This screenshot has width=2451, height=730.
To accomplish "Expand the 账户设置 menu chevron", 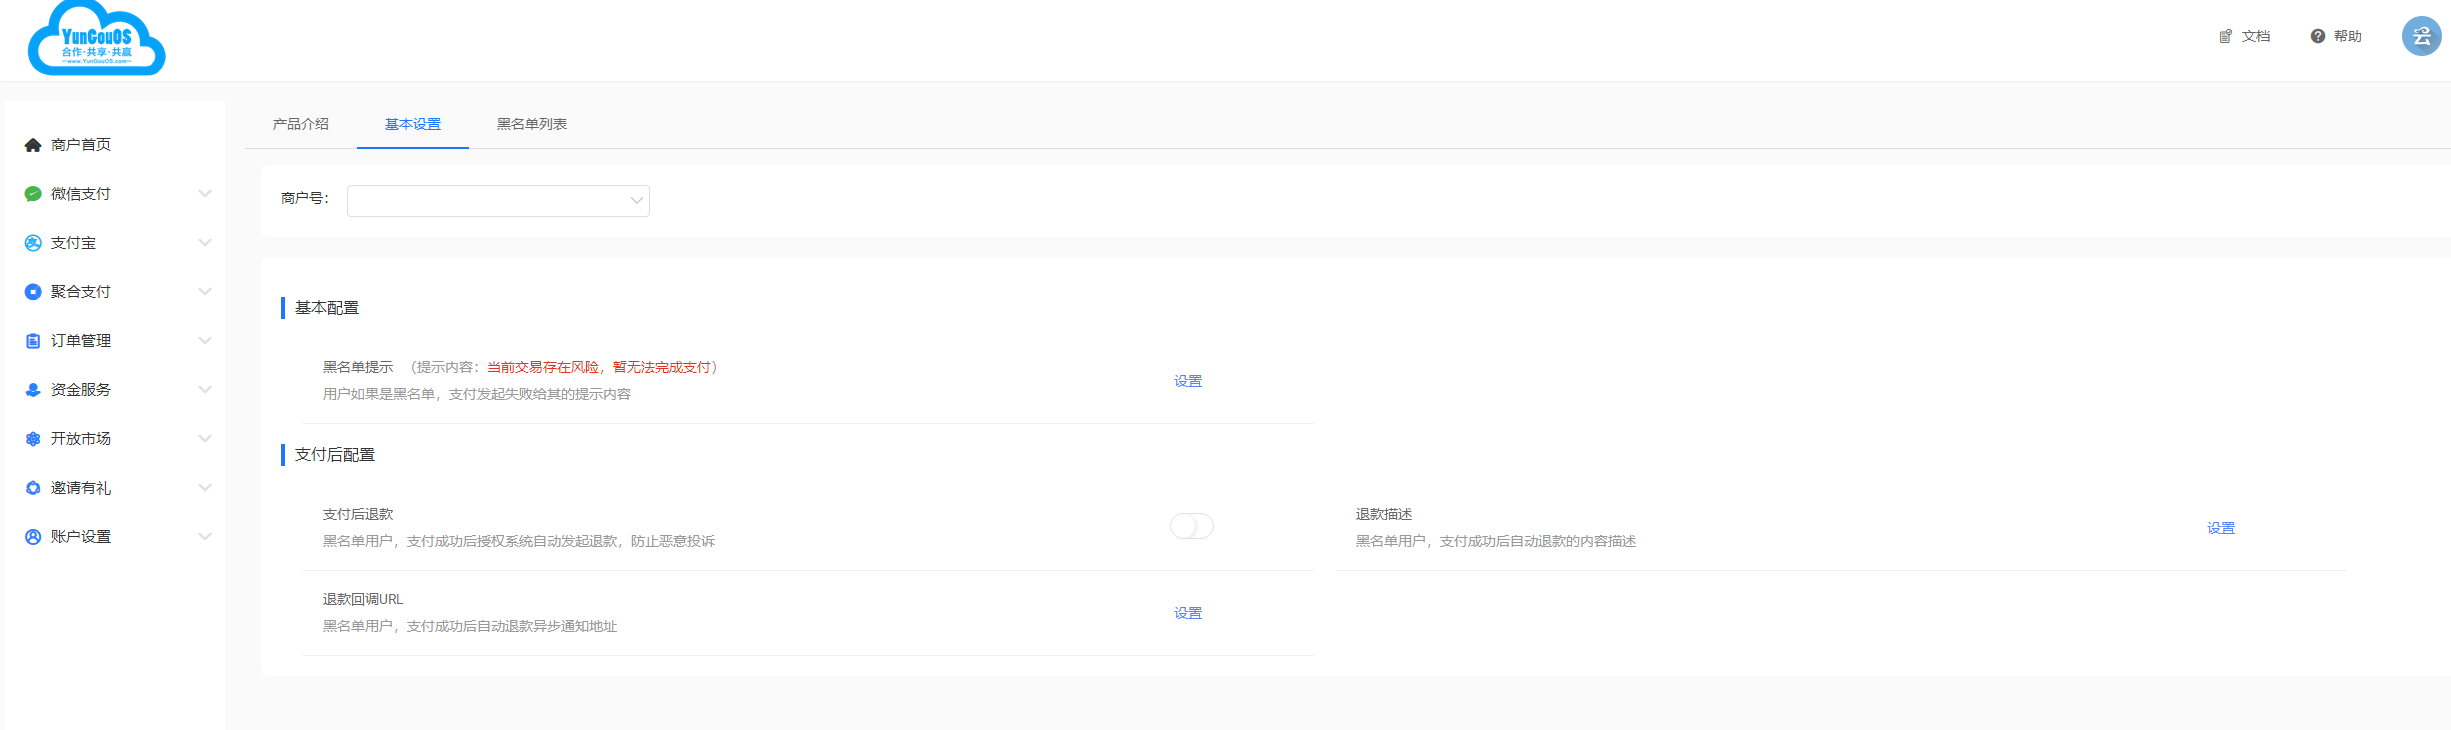I will point(205,537).
